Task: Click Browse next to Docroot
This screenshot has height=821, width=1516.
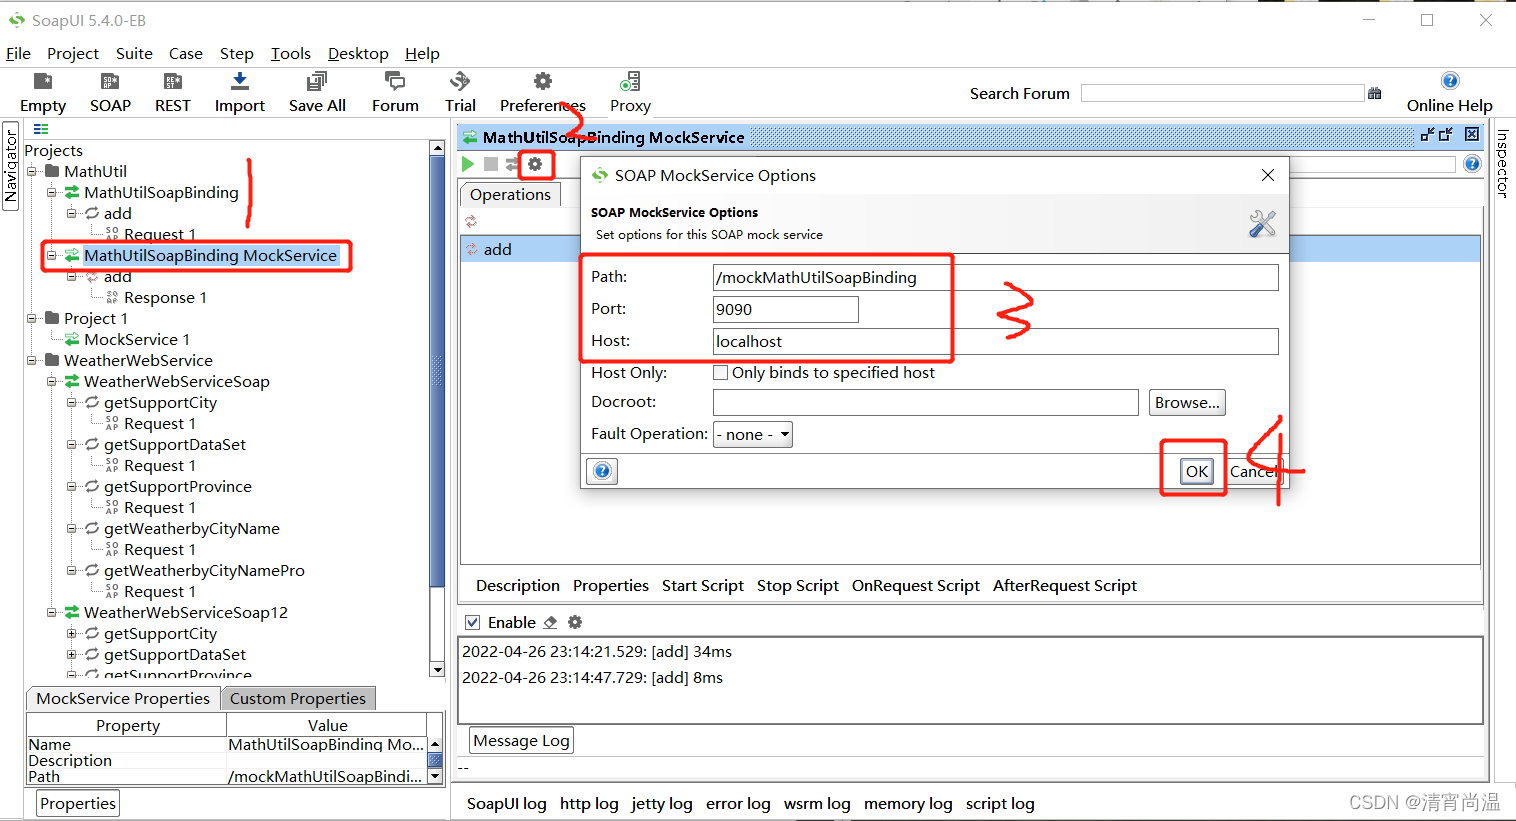Action: [1186, 402]
